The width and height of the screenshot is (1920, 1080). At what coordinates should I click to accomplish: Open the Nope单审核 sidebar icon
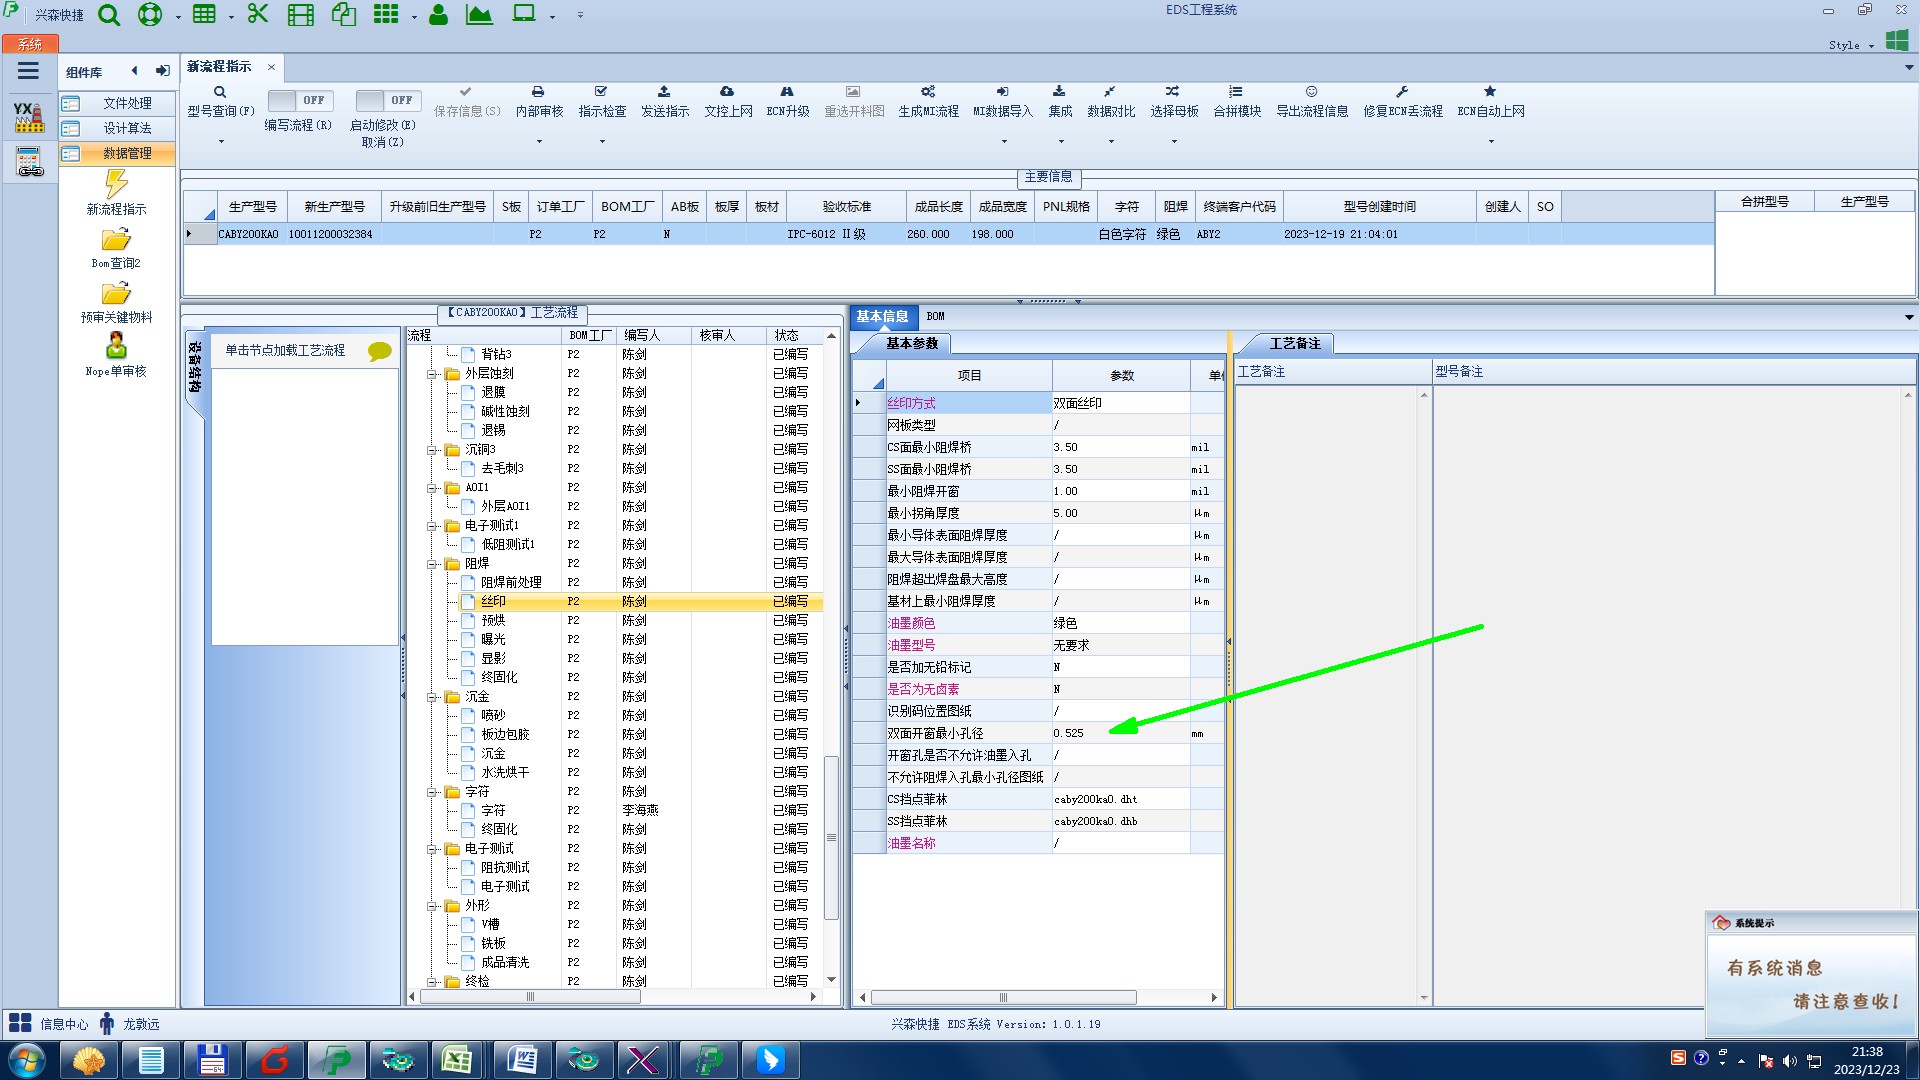point(116,347)
